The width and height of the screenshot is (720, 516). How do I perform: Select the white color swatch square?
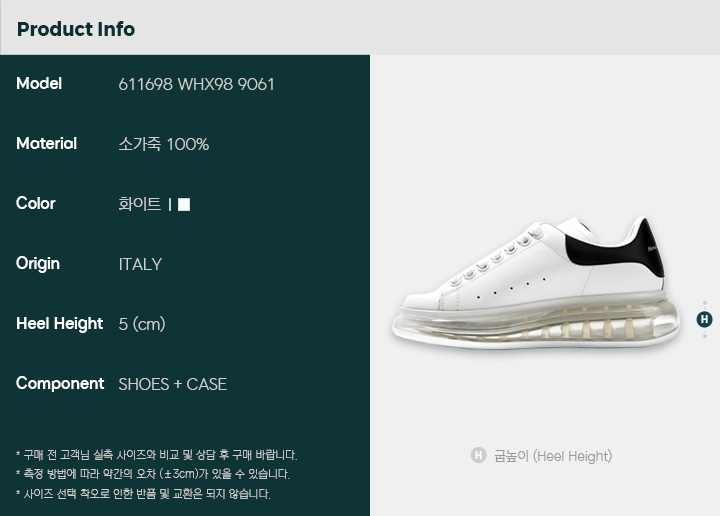[x=184, y=204]
